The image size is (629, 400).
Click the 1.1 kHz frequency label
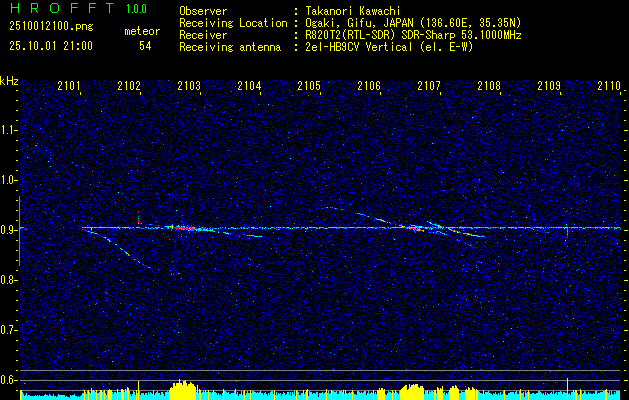pyautogui.click(x=8, y=130)
